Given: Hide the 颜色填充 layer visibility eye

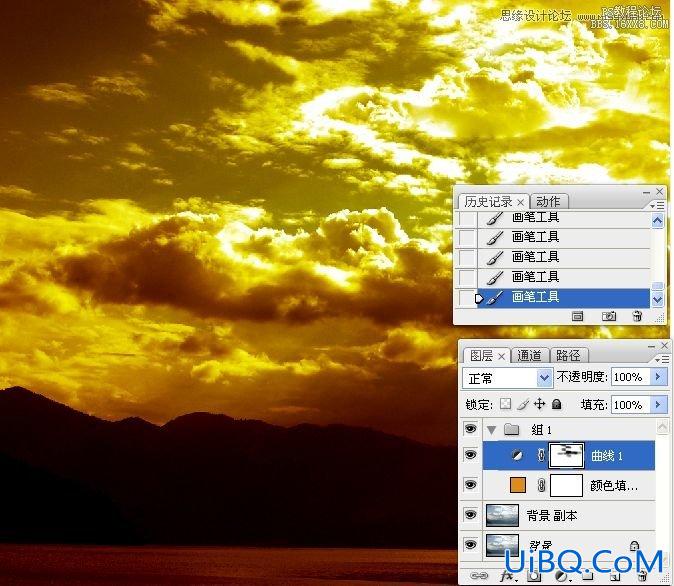Looking at the screenshot, I should (471, 485).
